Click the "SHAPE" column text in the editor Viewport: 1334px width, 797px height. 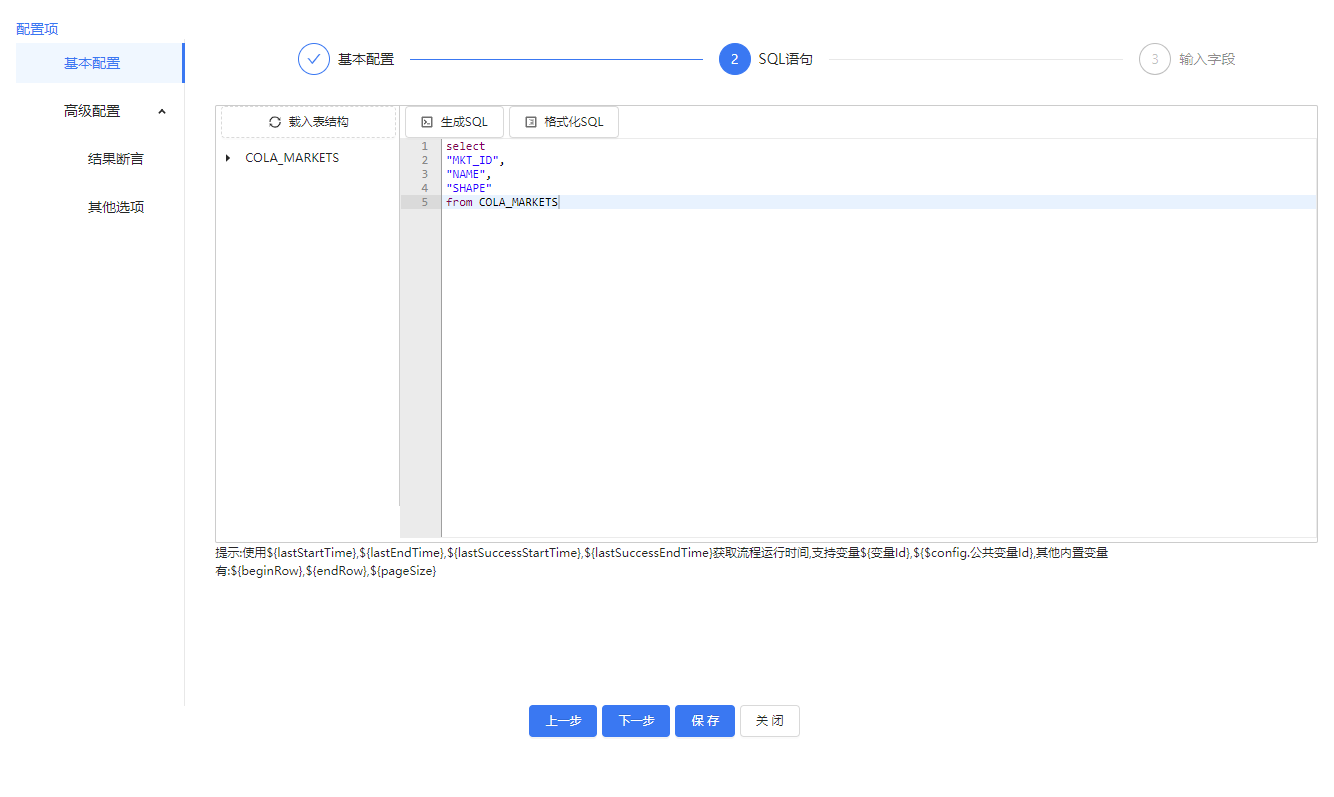click(469, 188)
